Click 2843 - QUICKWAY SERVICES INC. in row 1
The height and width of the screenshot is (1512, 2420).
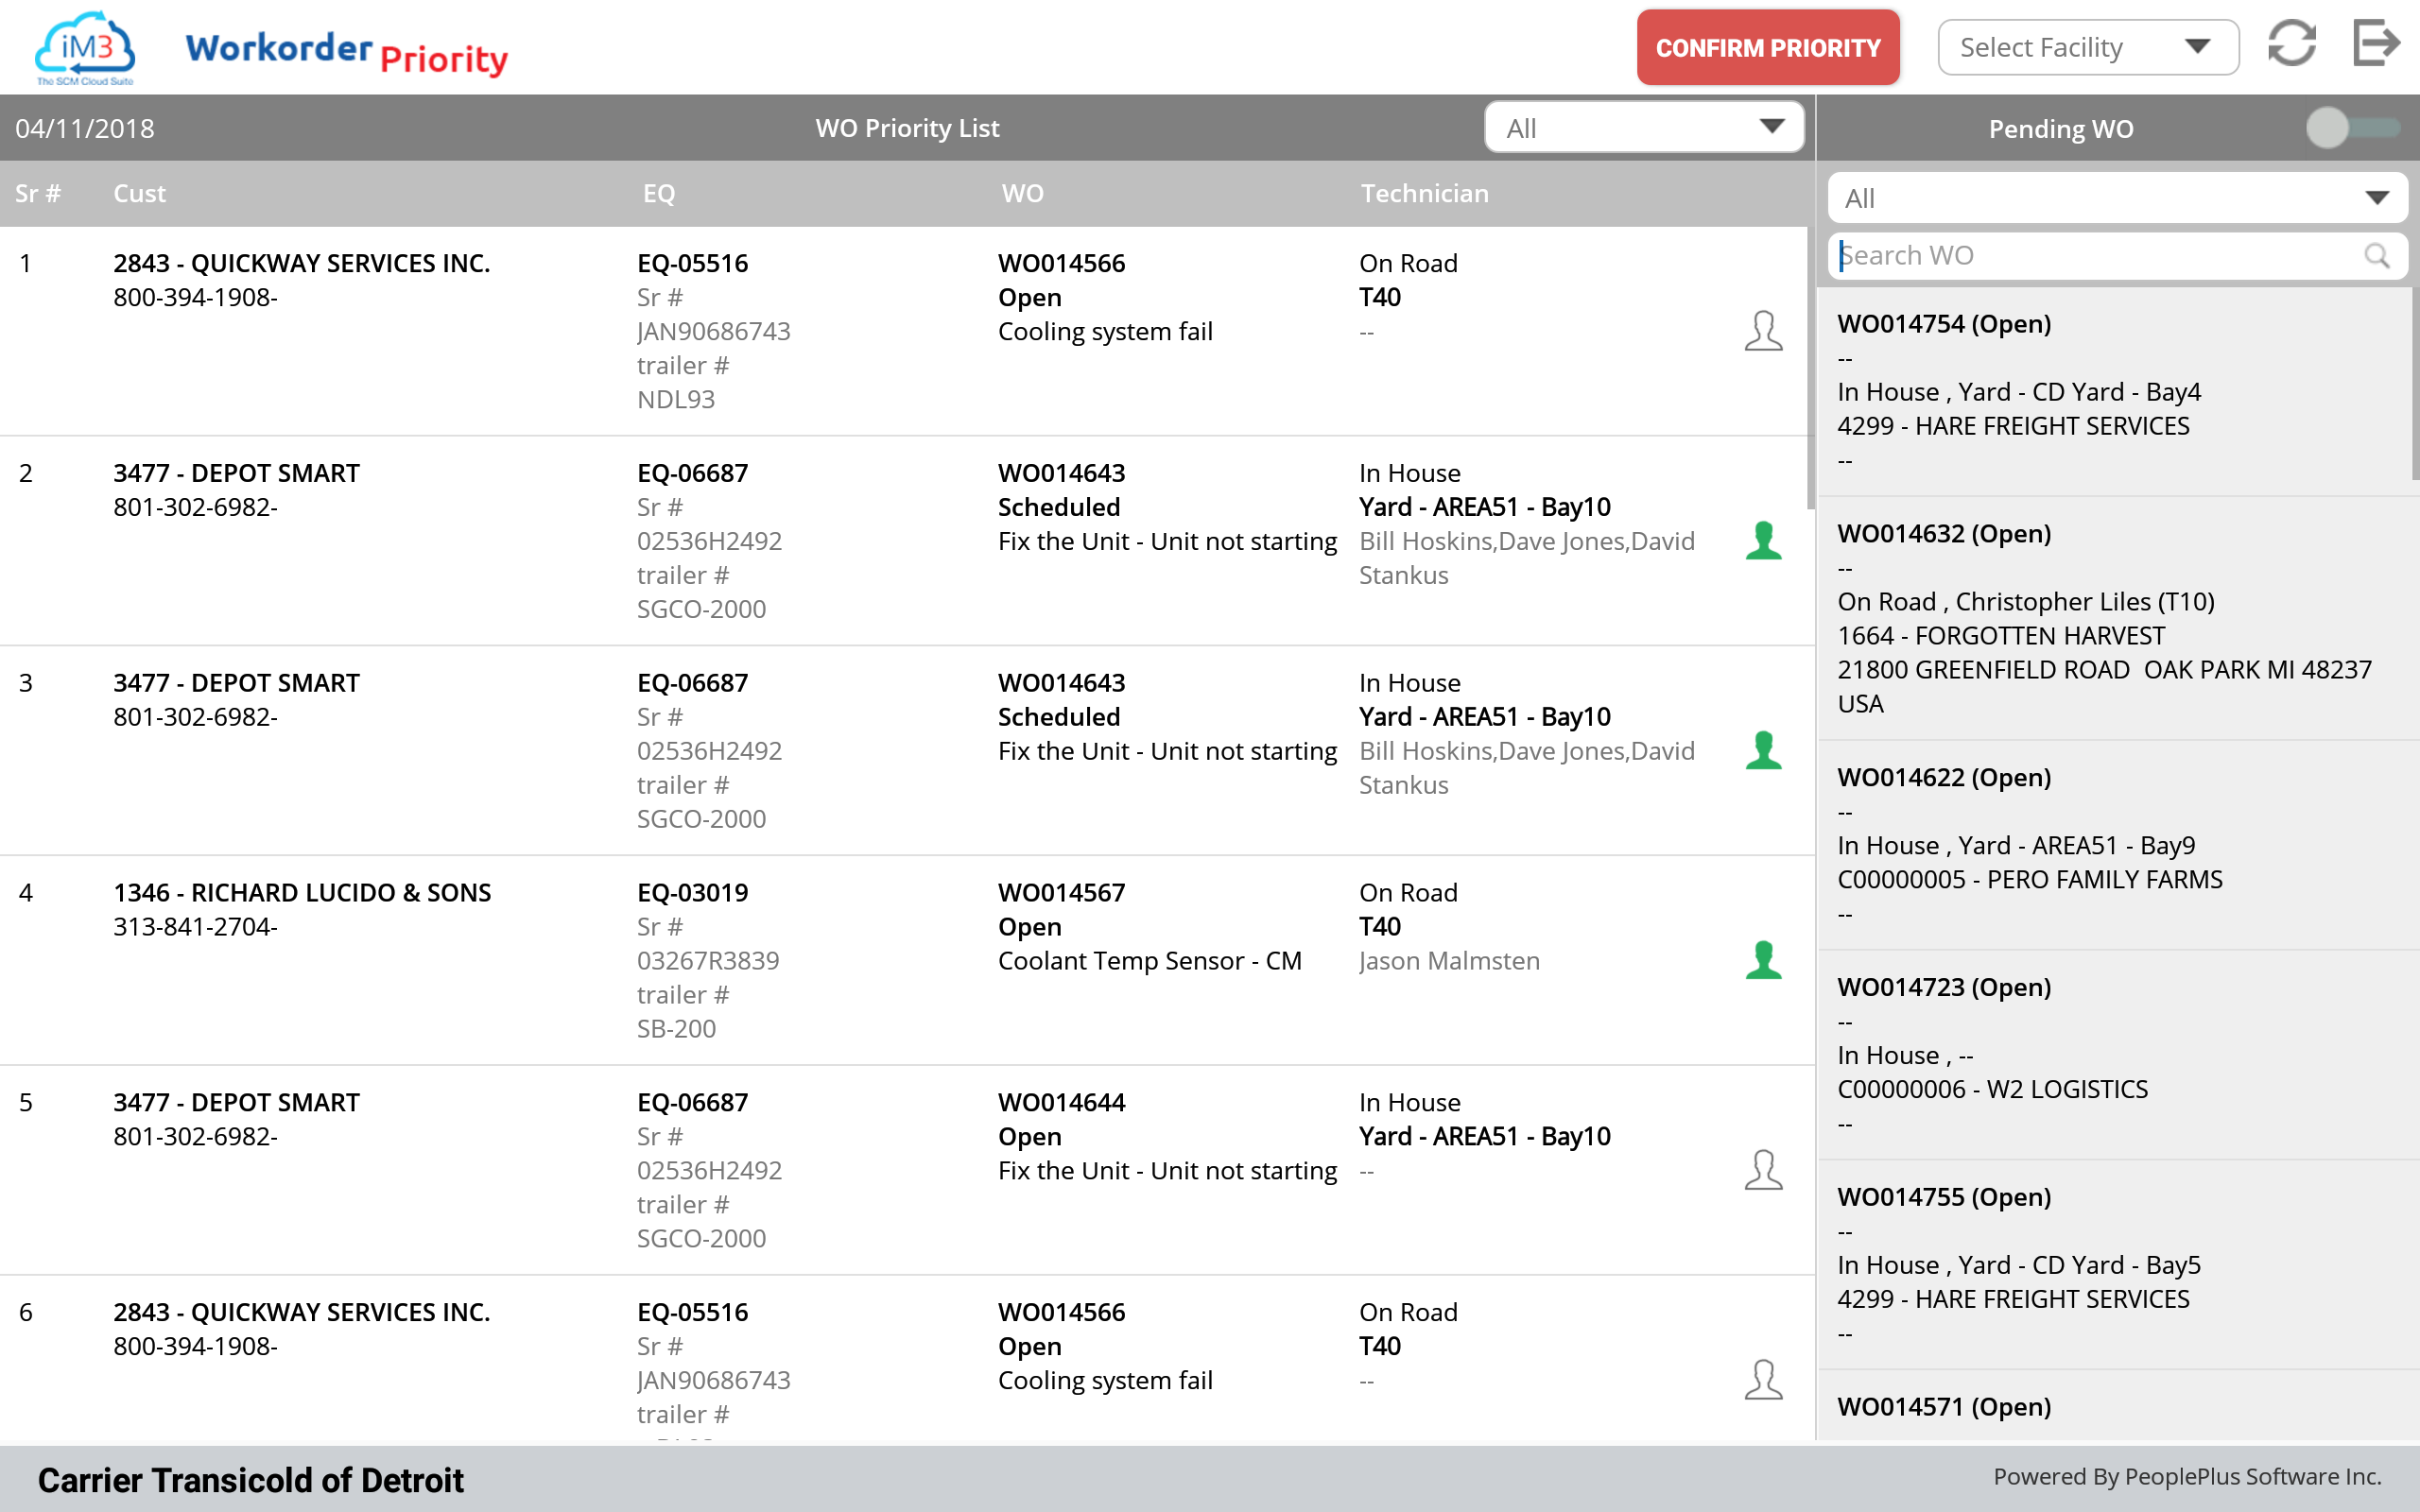point(301,263)
